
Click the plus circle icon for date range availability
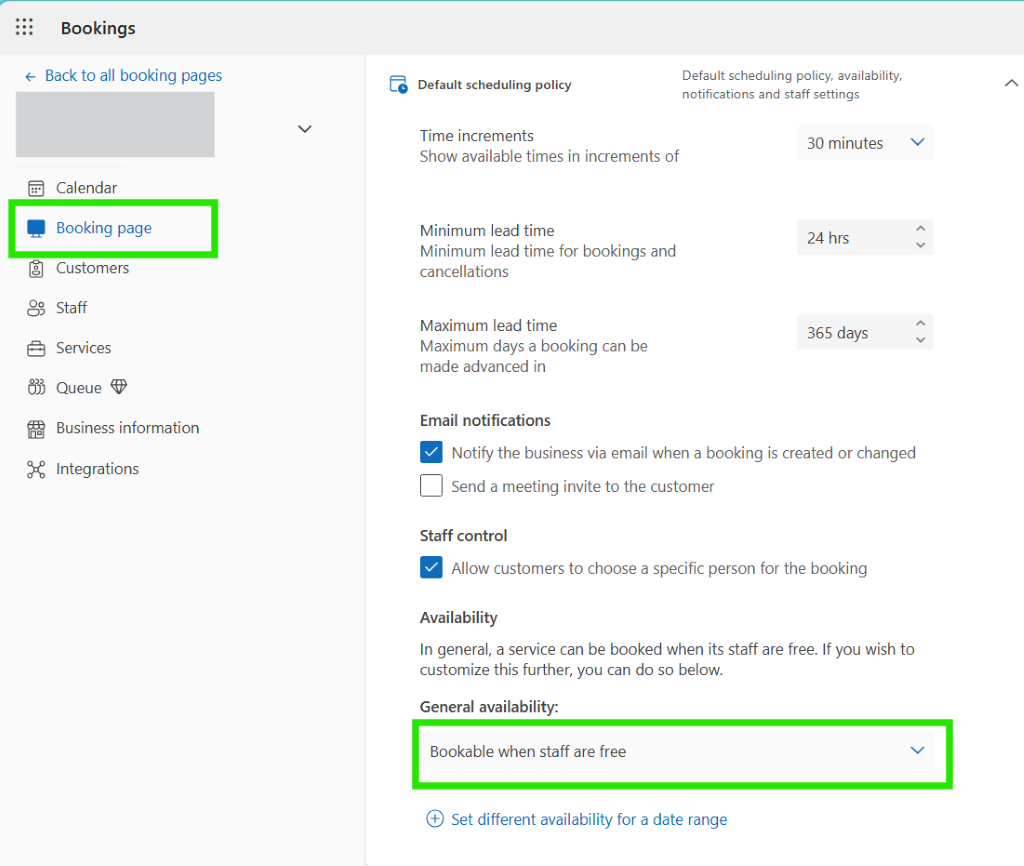pyautogui.click(x=435, y=818)
